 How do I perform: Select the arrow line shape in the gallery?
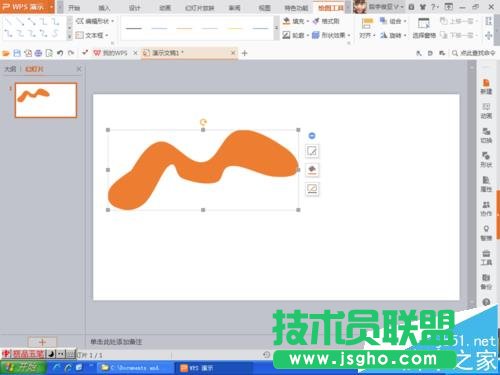click(x=20, y=22)
